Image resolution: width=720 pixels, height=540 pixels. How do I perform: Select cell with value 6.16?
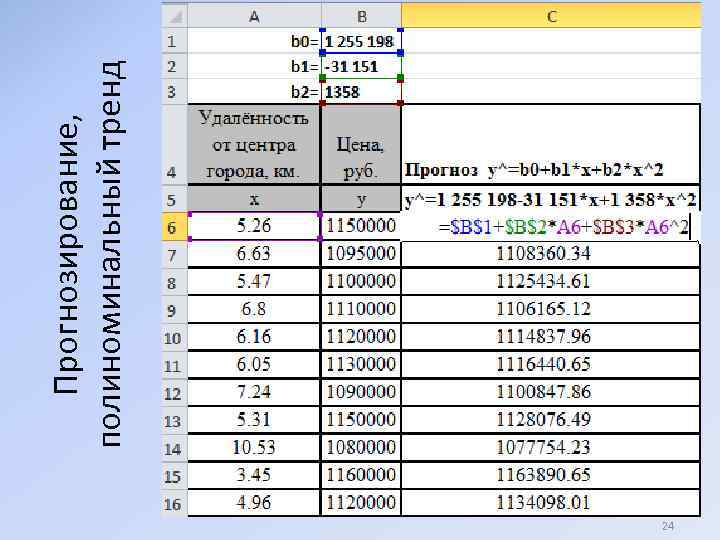pos(254,337)
